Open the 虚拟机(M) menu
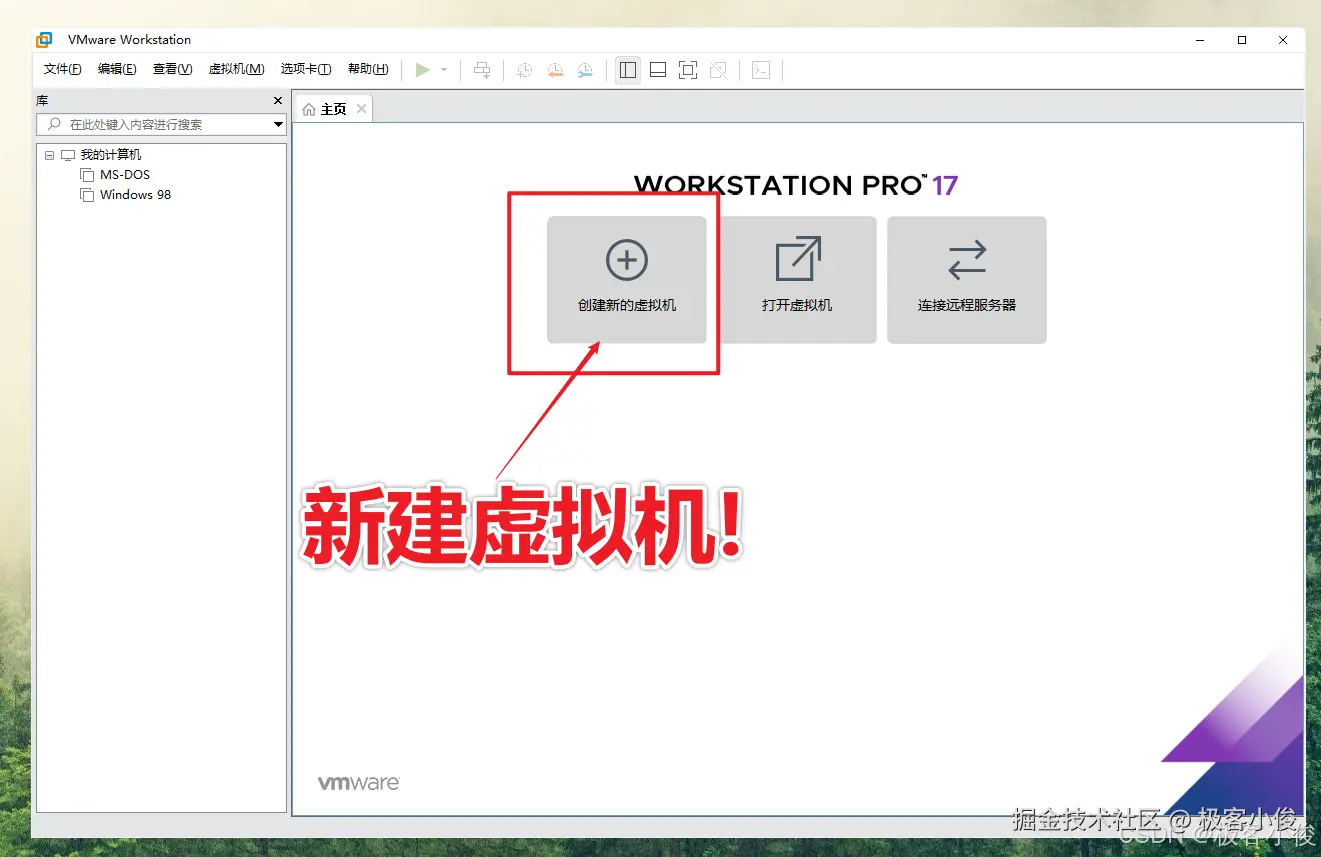The width and height of the screenshot is (1321, 857). click(236, 69)
